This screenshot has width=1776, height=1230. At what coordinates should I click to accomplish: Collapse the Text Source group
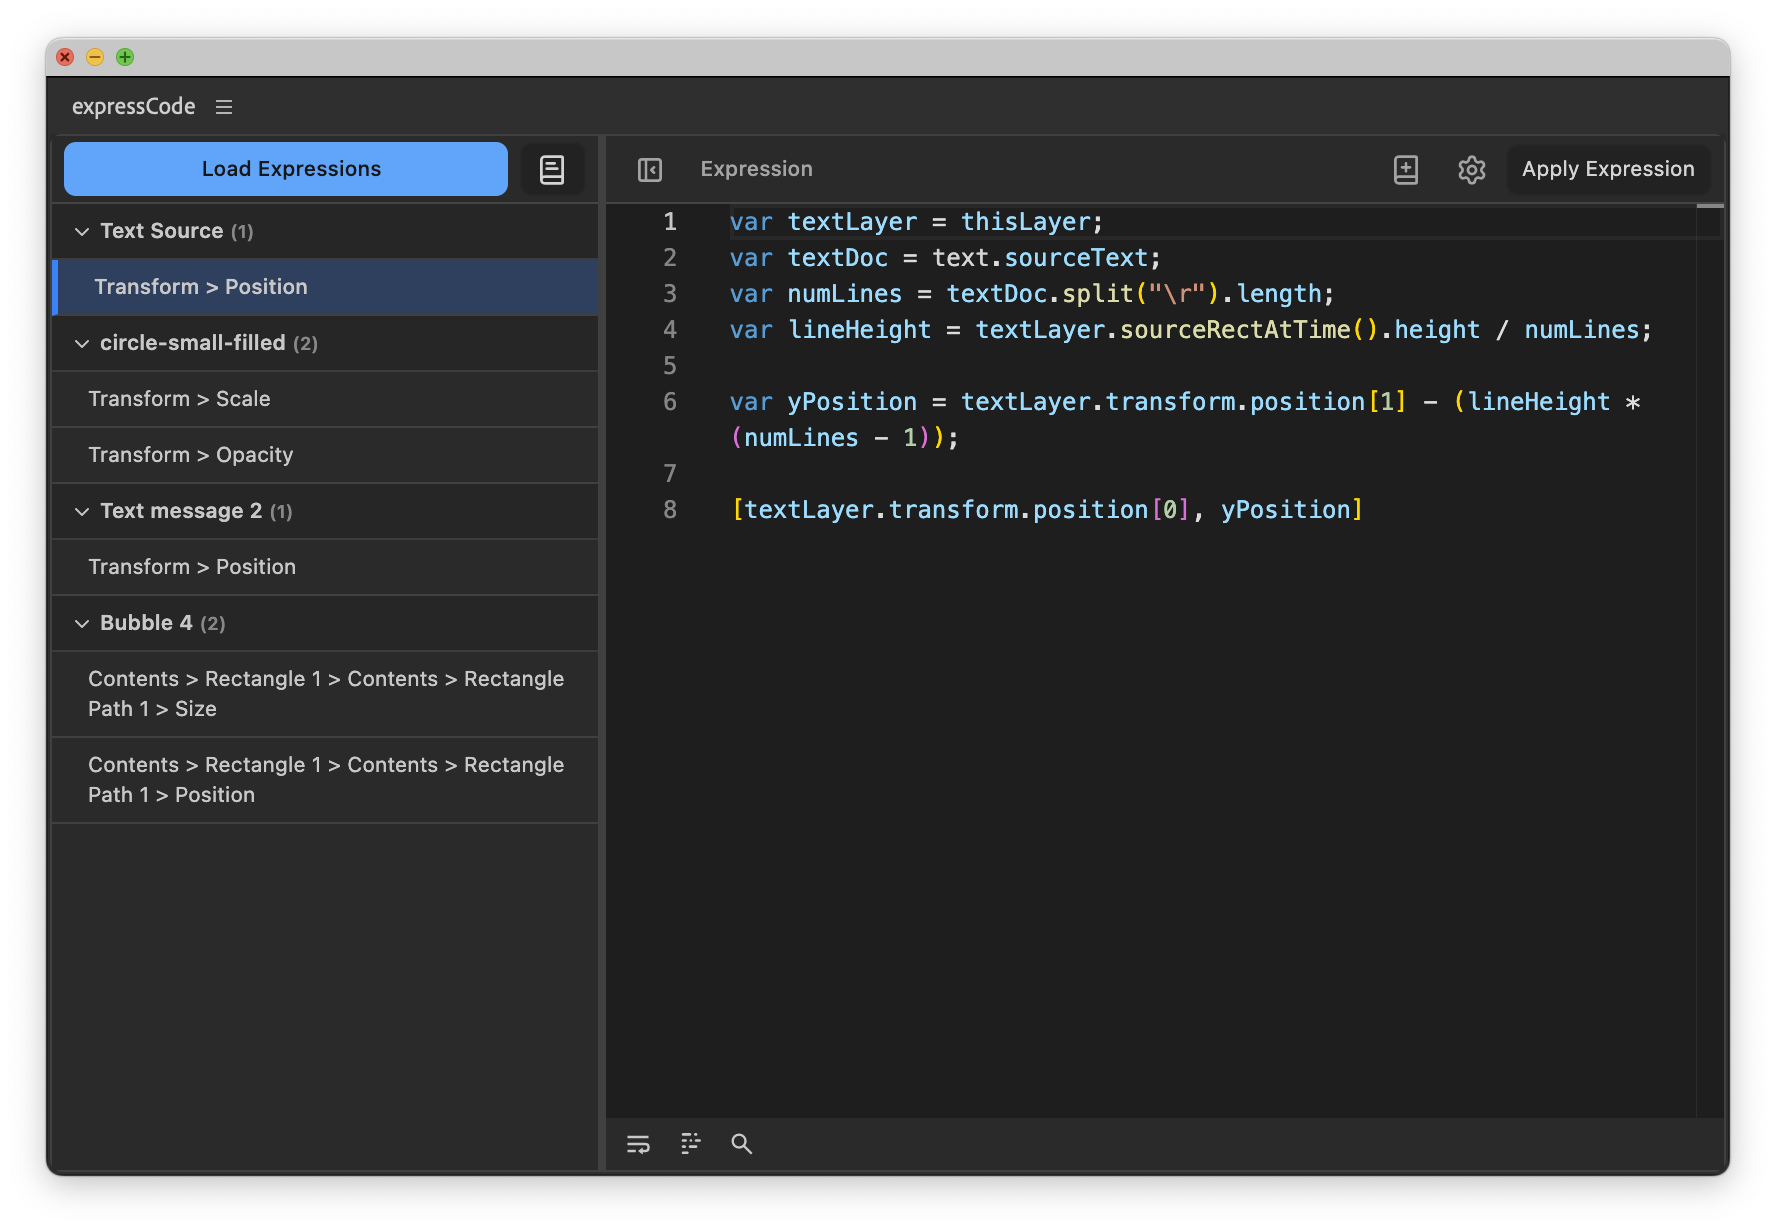(82, 232)
